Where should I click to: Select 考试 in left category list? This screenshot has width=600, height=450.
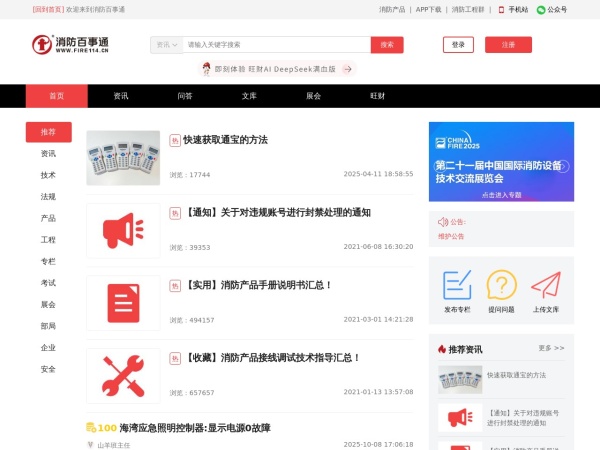click(x=48, y=283)
